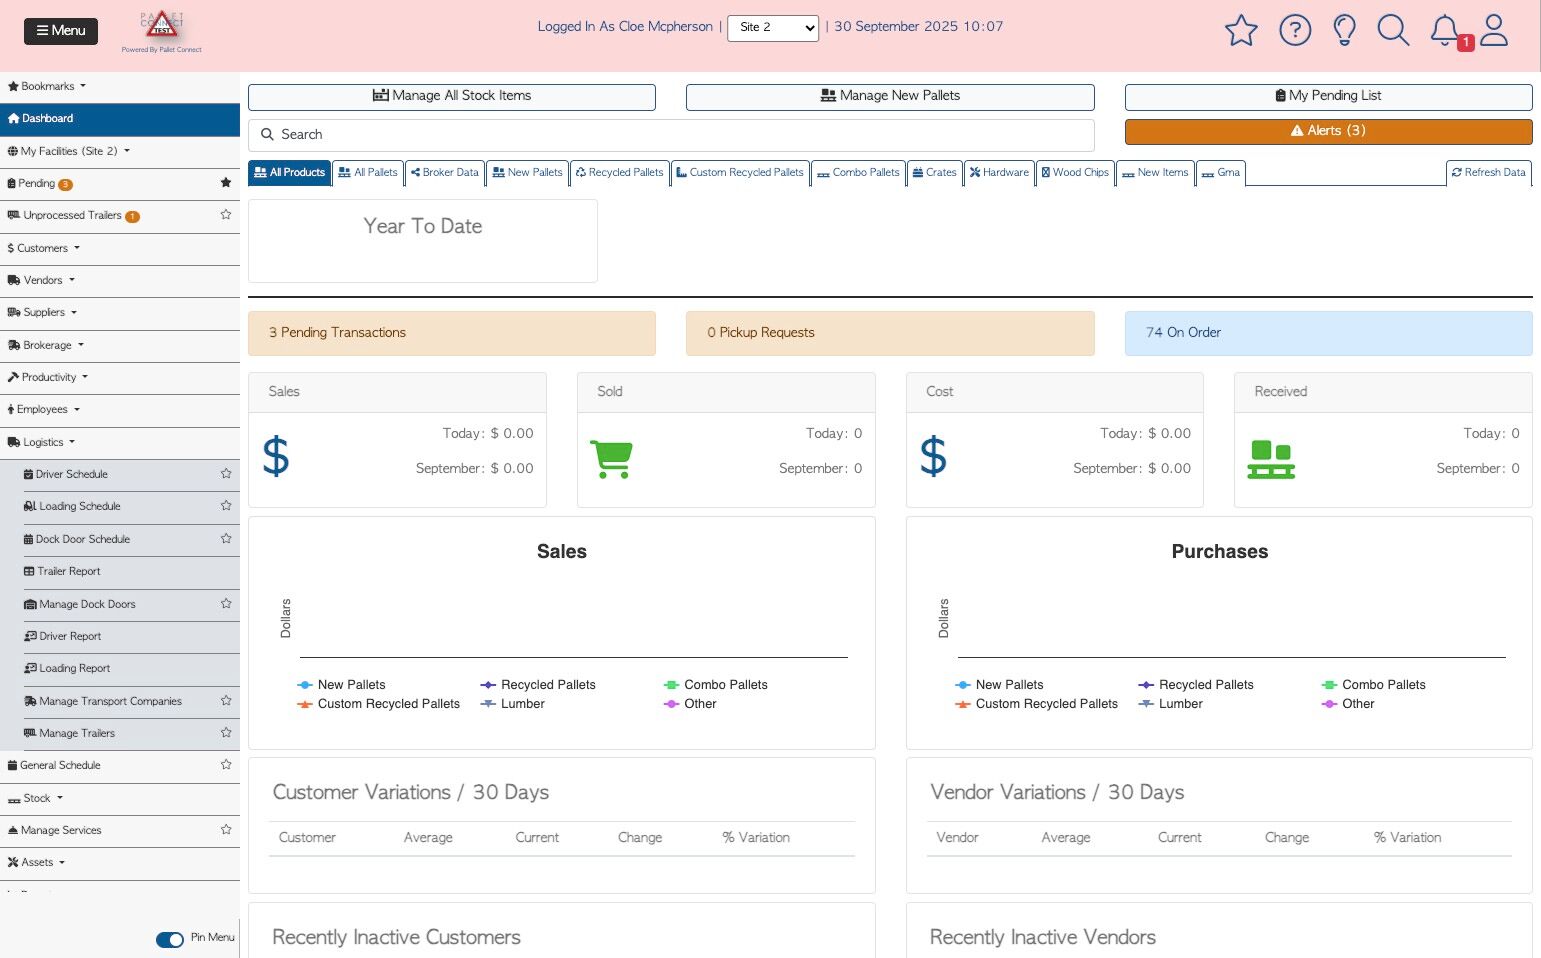Open the Site 2 selector dropdown
Viewport: 1541px width, 958px height.
point(773,28)
